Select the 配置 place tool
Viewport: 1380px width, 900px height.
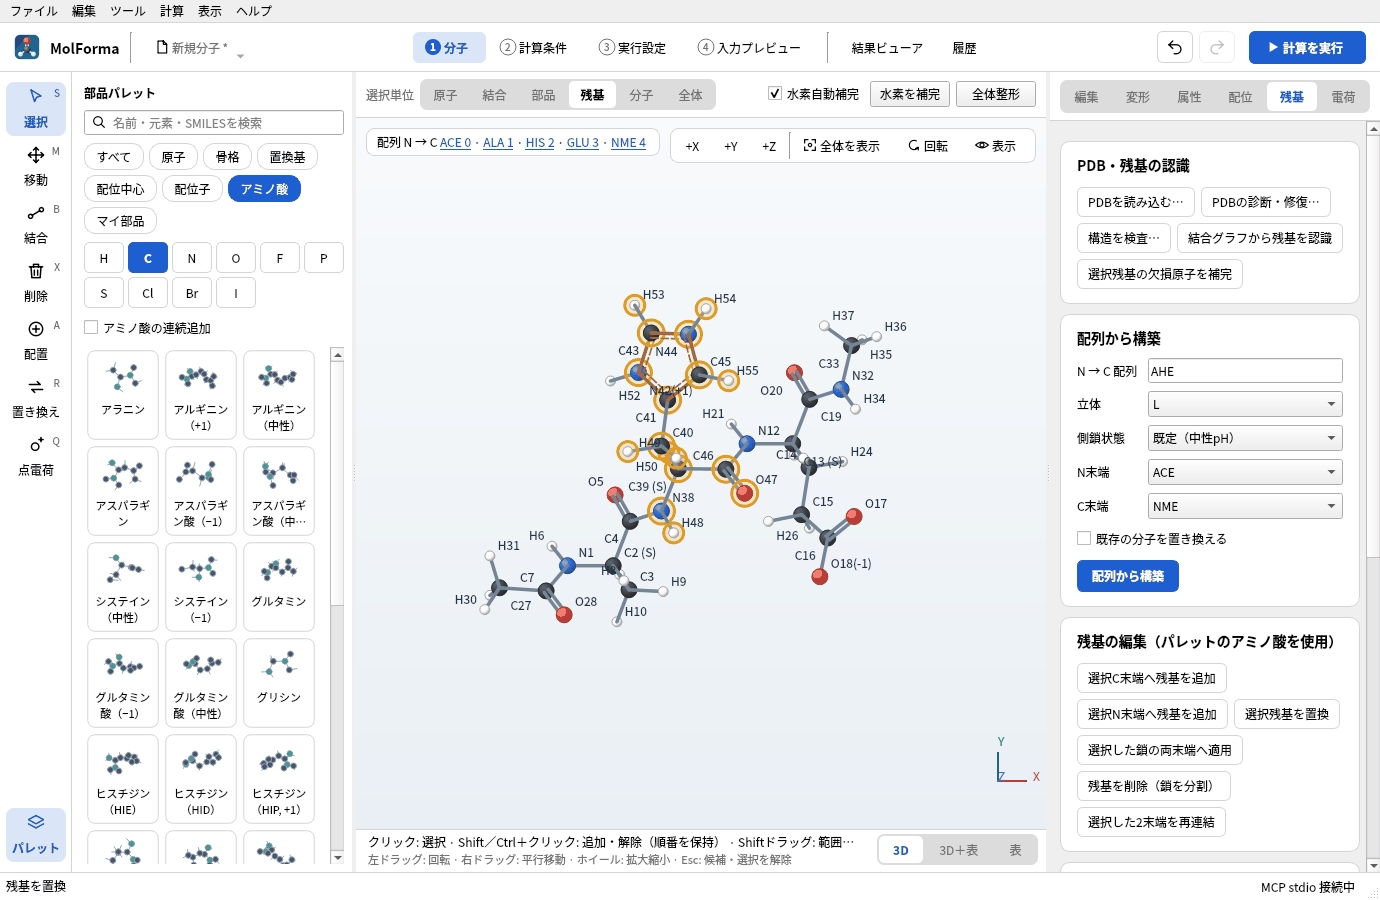point(36,340)
